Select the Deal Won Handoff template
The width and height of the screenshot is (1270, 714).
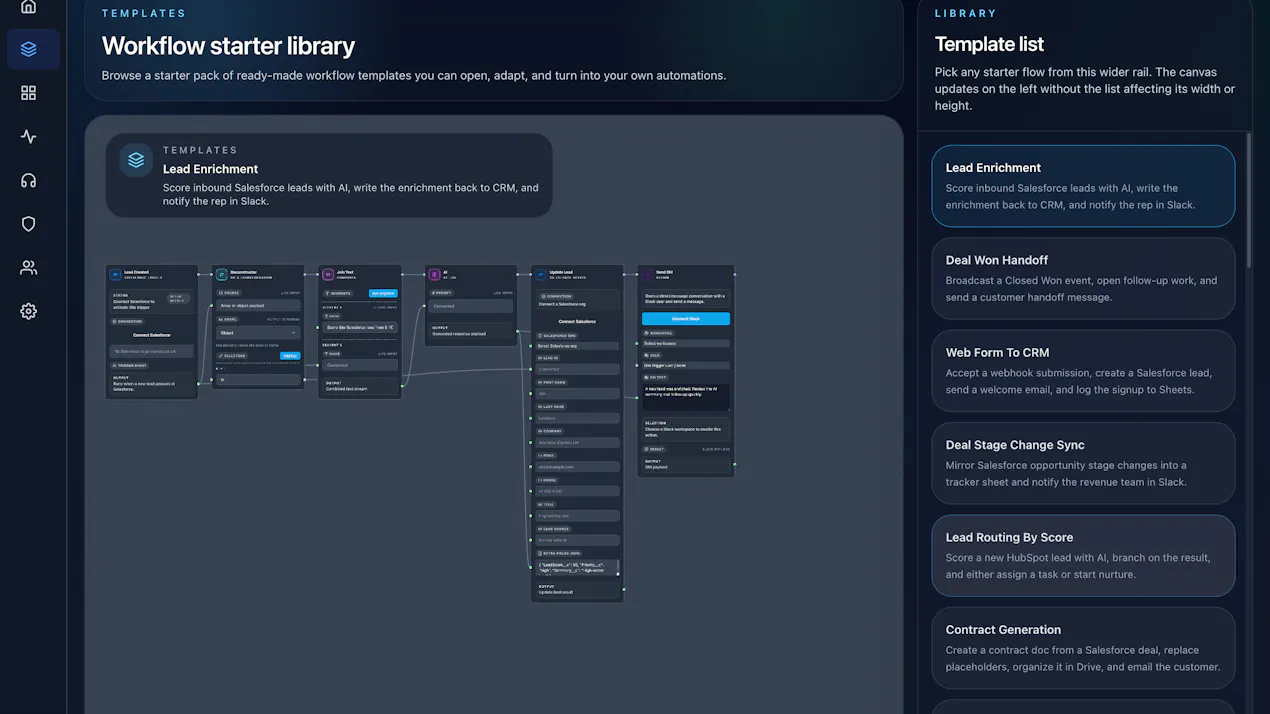coord(1083,278)
